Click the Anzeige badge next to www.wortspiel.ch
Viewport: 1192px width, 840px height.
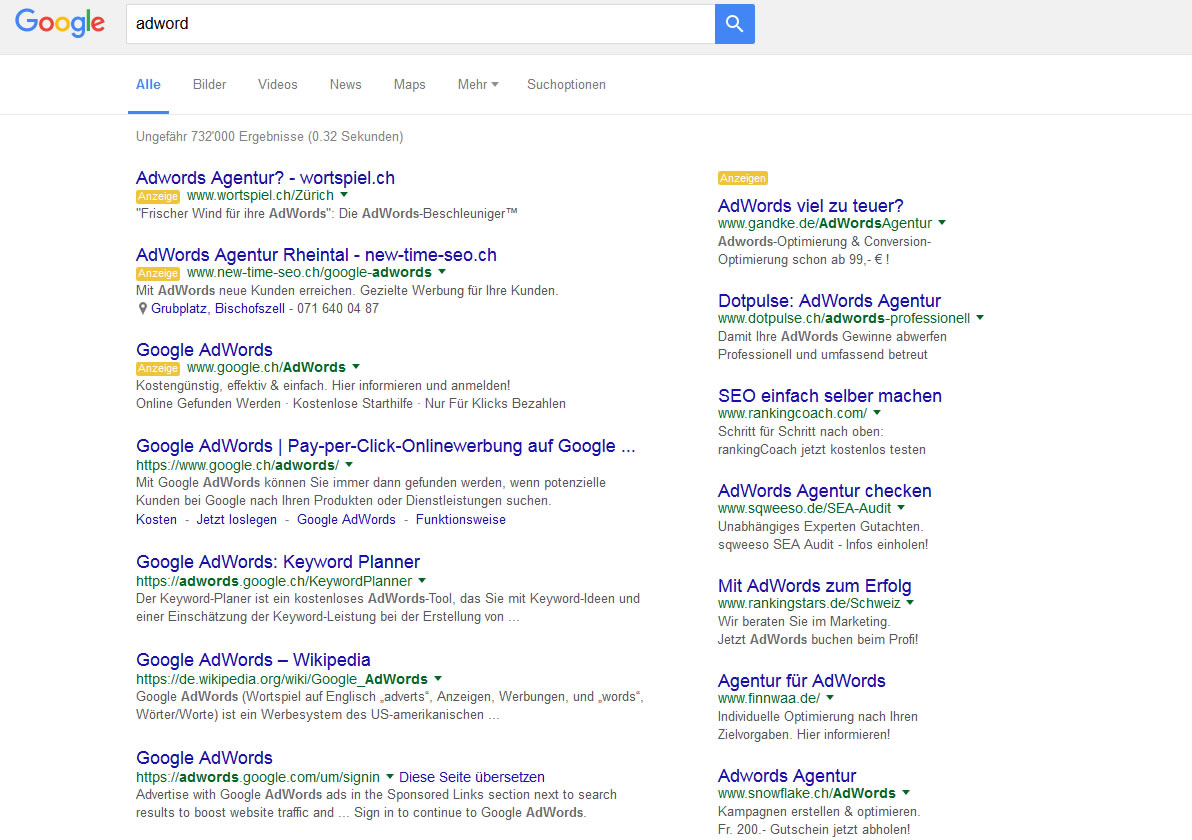[158, 196]
